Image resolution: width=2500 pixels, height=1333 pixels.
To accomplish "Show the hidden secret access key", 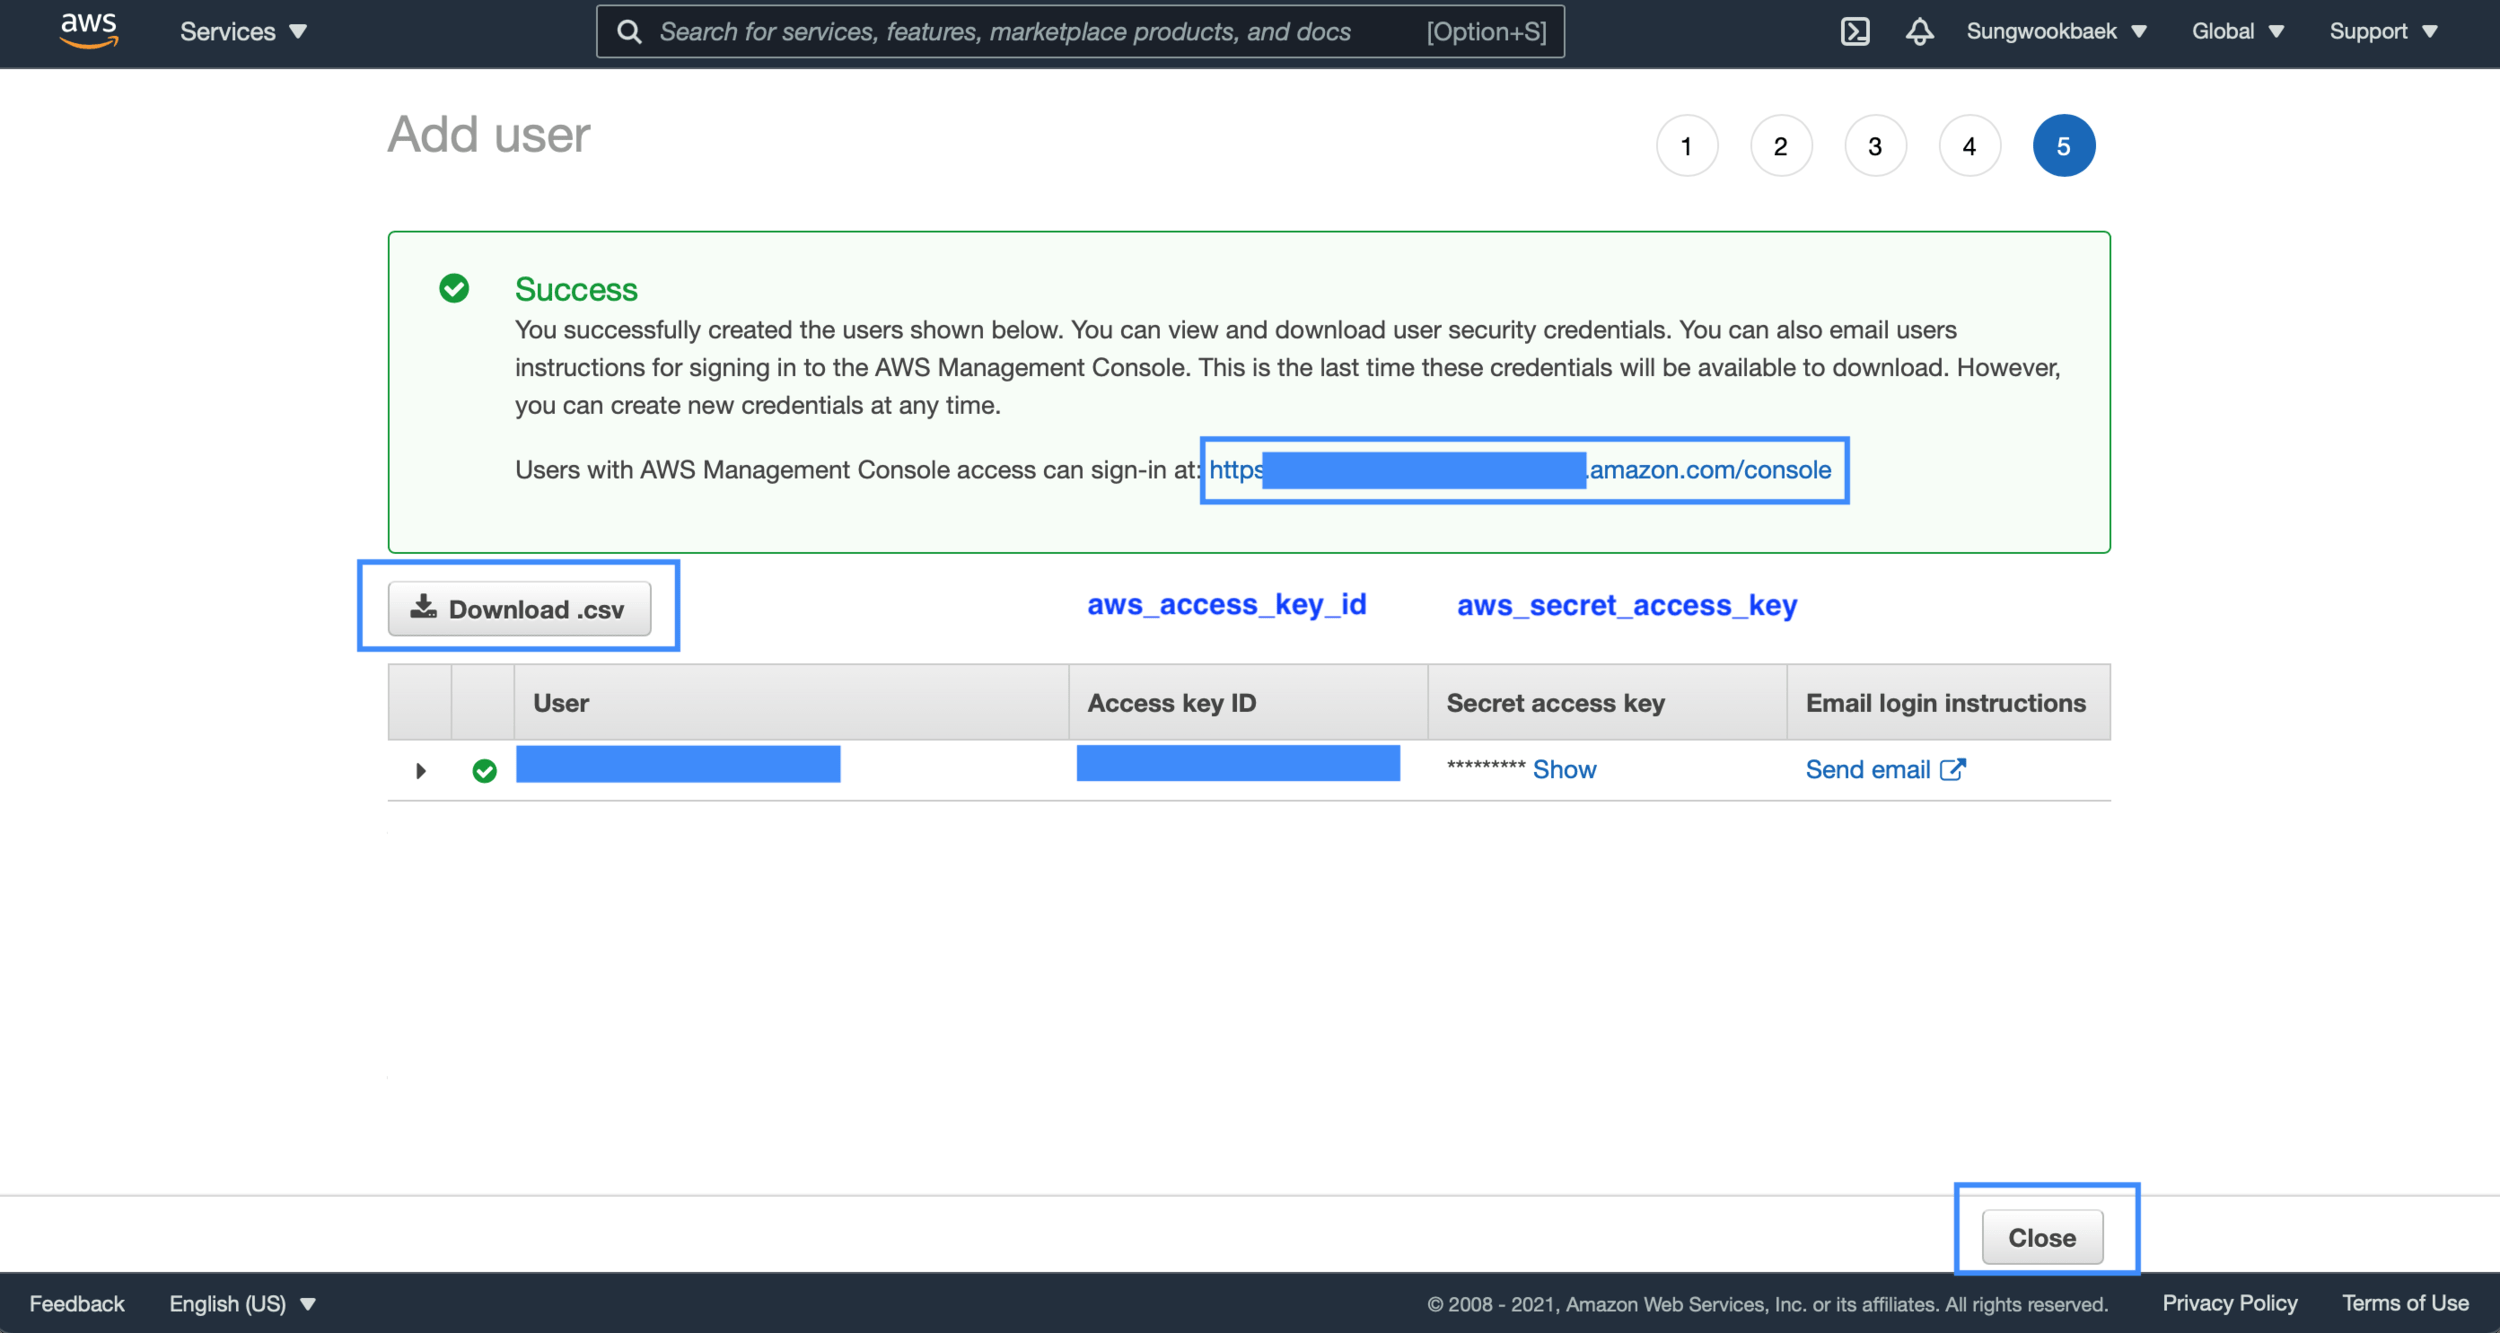I will pyautogui.click(x=1564, y=769).
